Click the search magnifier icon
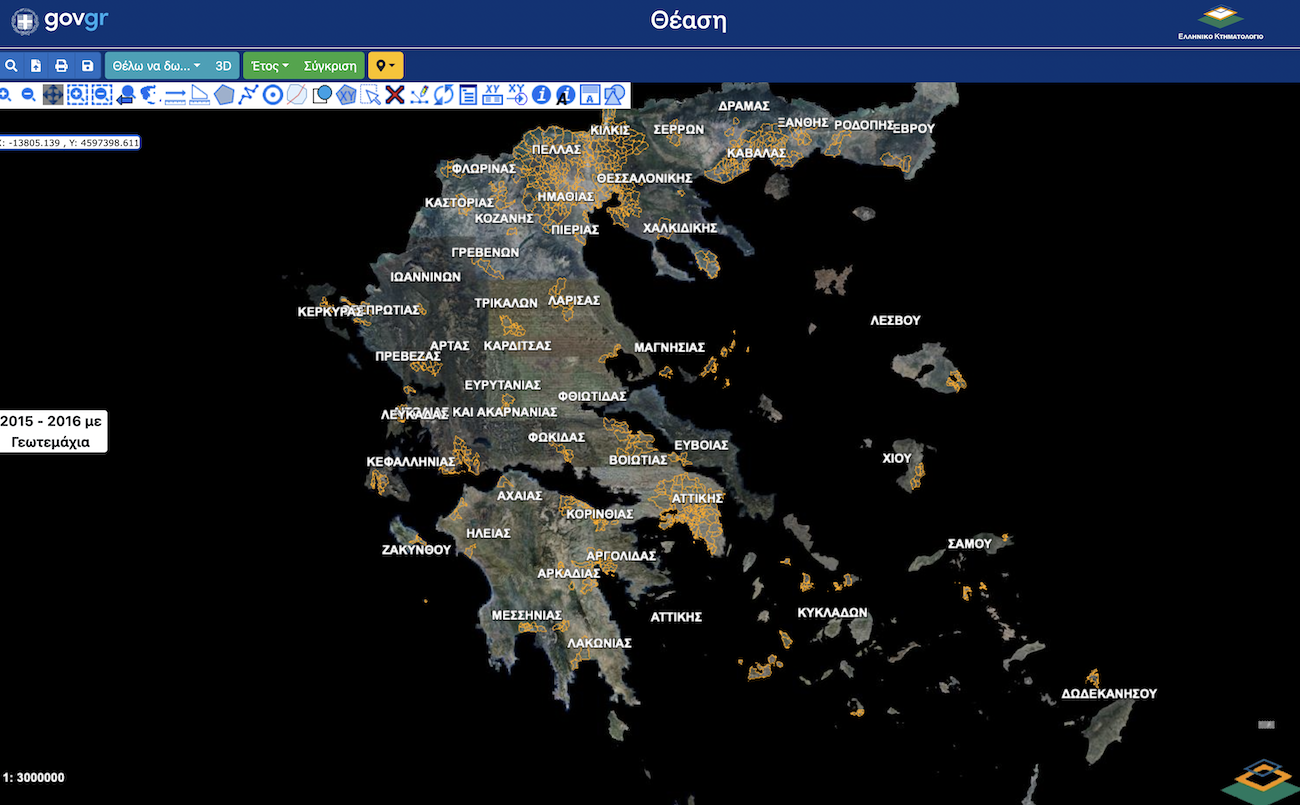The width and height of the screenshot is (1300, 805). pyautogui.click(x=12, y=66)
